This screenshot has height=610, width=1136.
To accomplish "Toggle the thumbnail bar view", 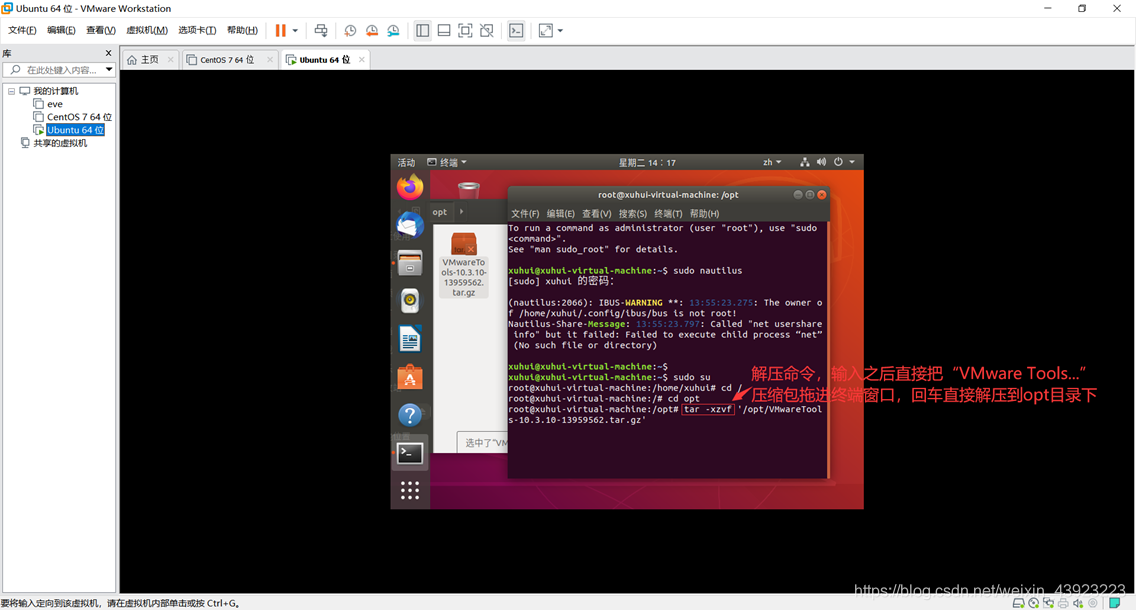I will [444, 30].
